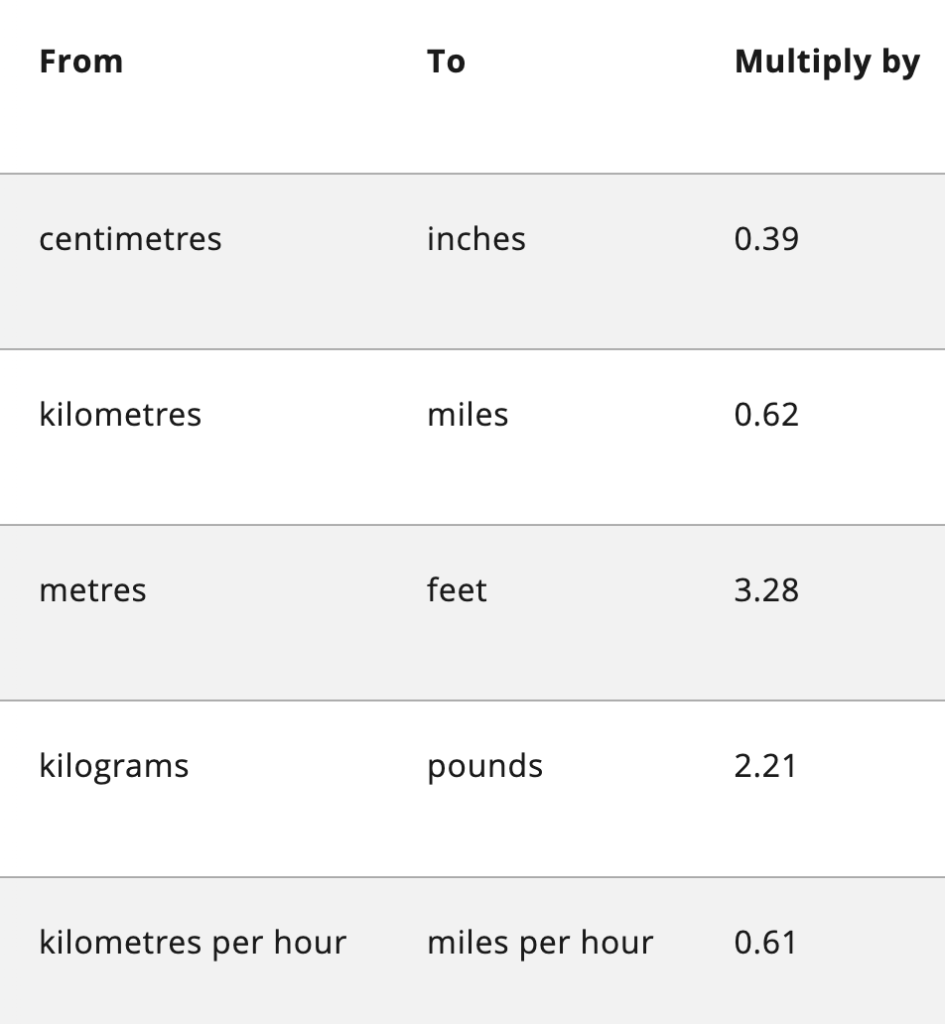Click the "Multiply by" column header
Image resolution: width=945 pixels, height=1024 pixels.
(826, 62)
